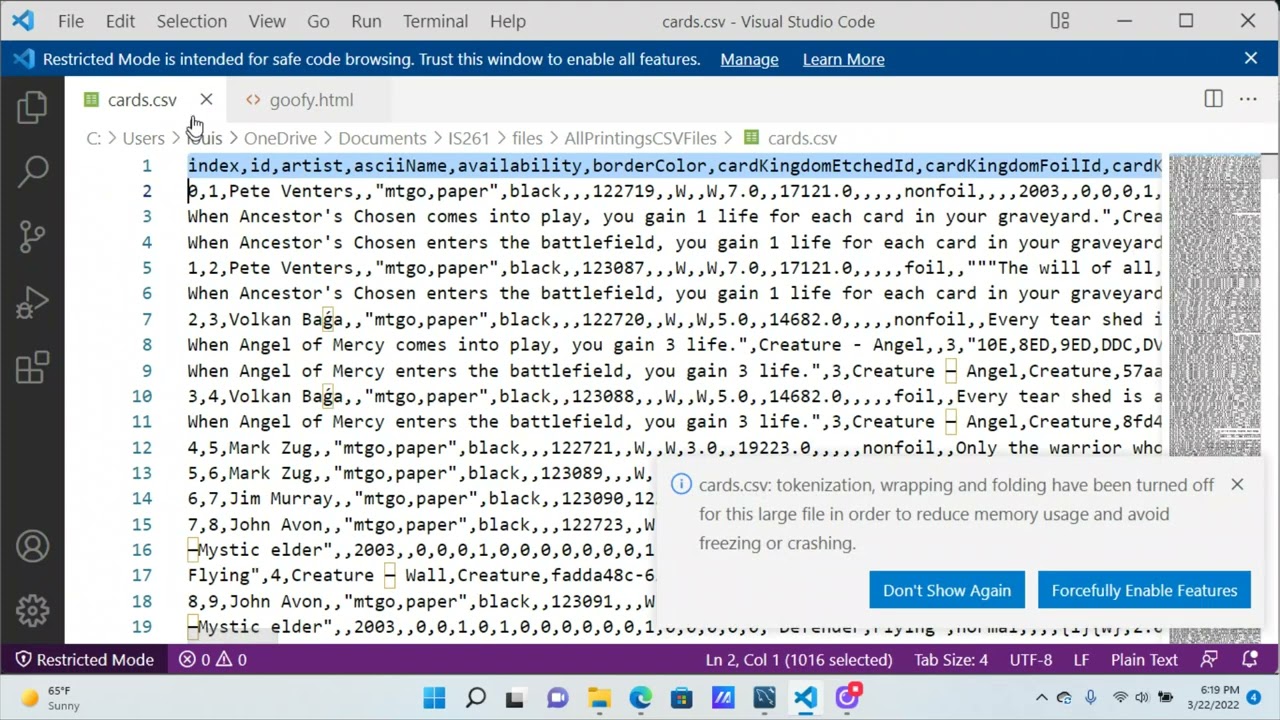Open the notifications bell in the status bar
Viewport: 1280px width, 720px height.
point(1250,660)
